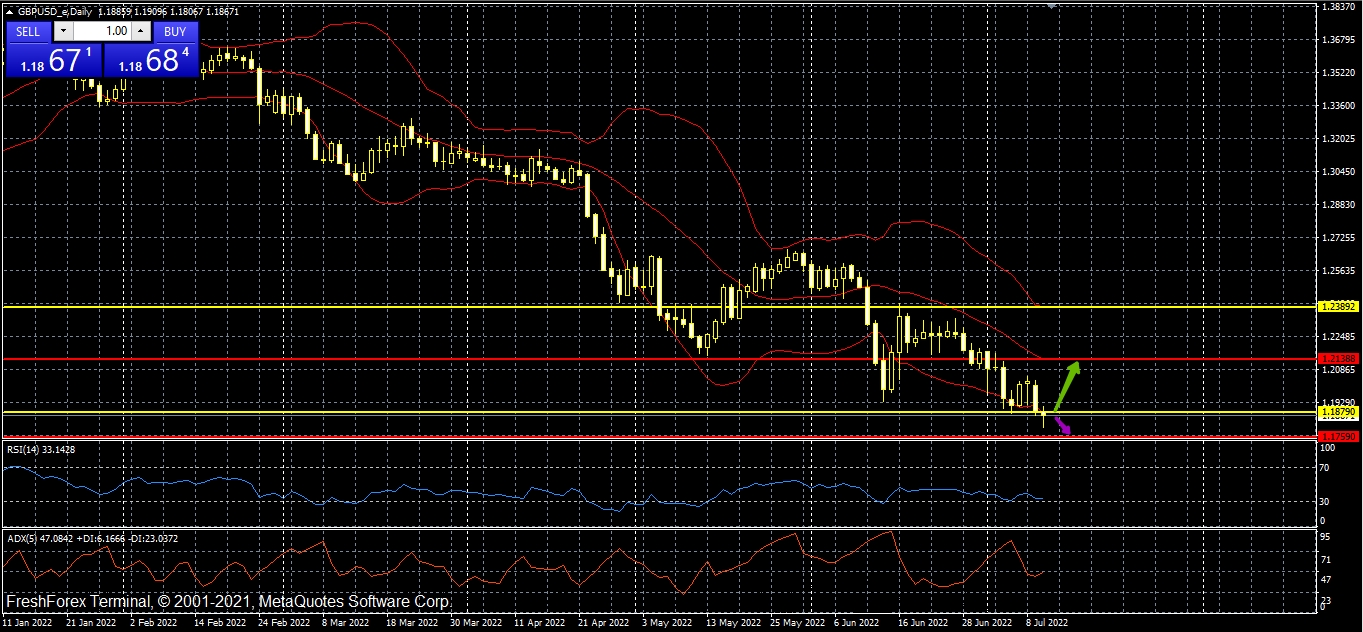Screen dimensions: 1363x632
Task: Click the BUY button
Action: 175,31
